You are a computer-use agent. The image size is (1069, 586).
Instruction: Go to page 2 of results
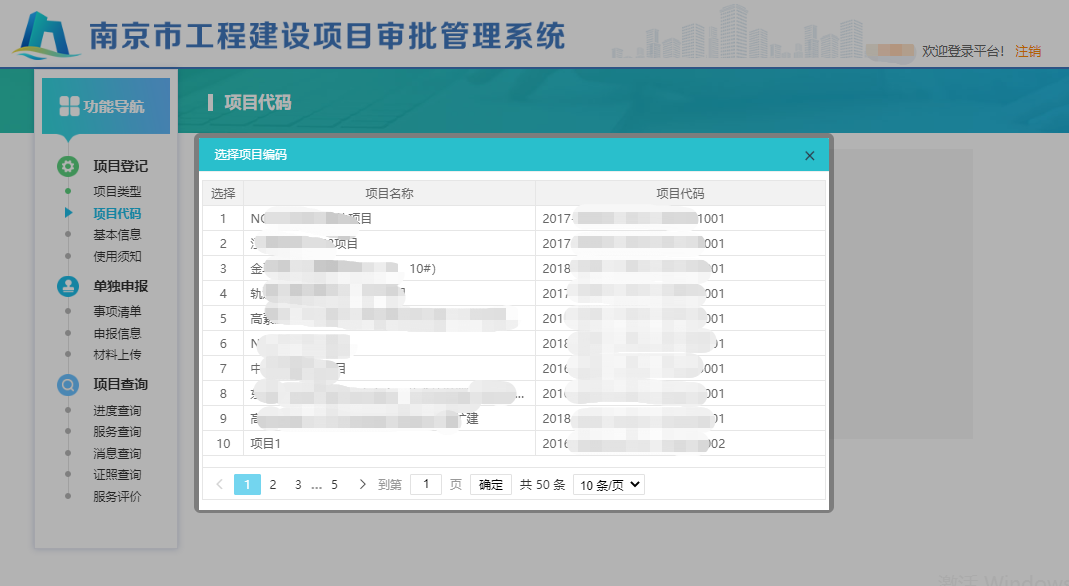click(x=272, y=484)
